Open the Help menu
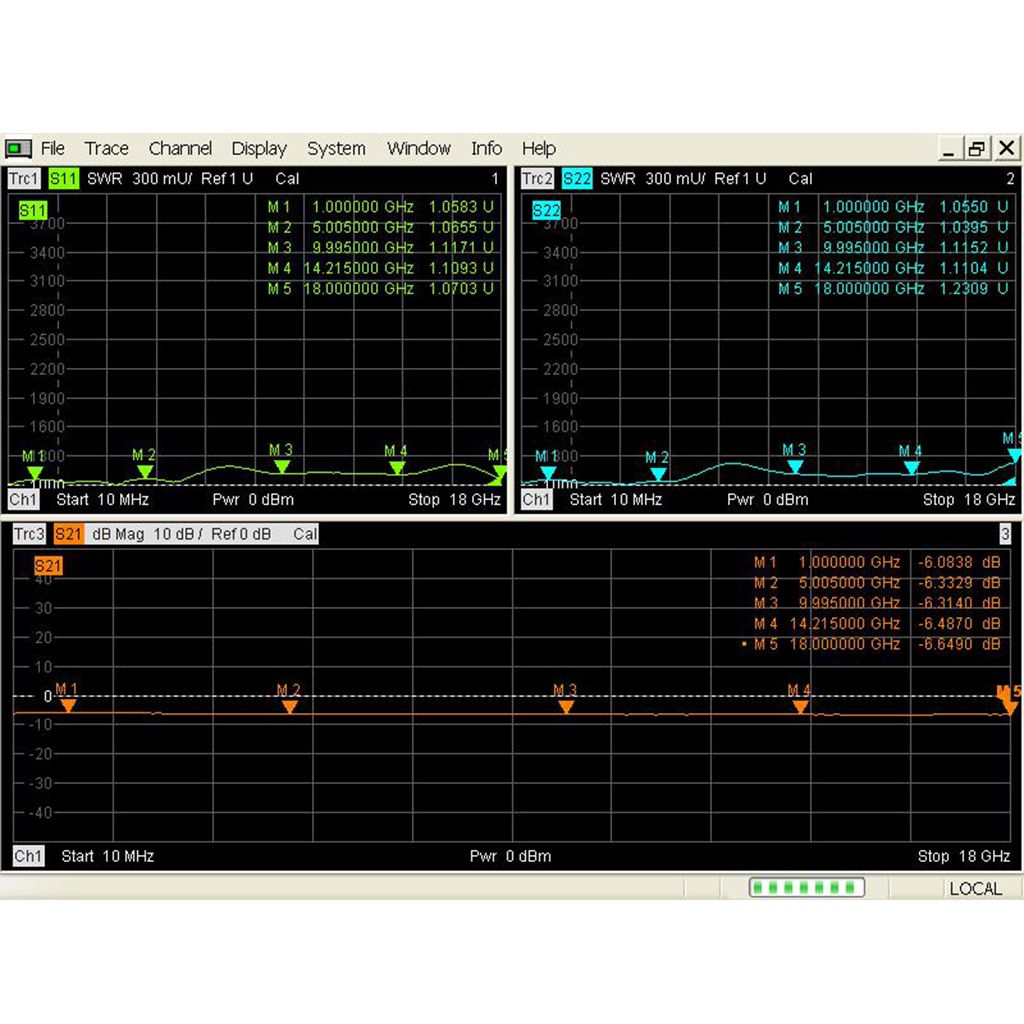 (x=539, y=148)
